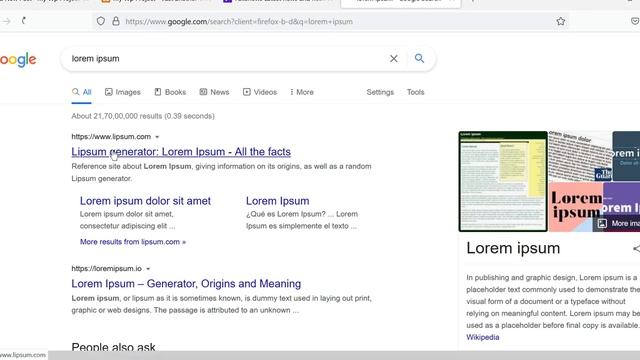Open the More search categories menu
Screen dimensions: 640x360
tap(302, 92)
